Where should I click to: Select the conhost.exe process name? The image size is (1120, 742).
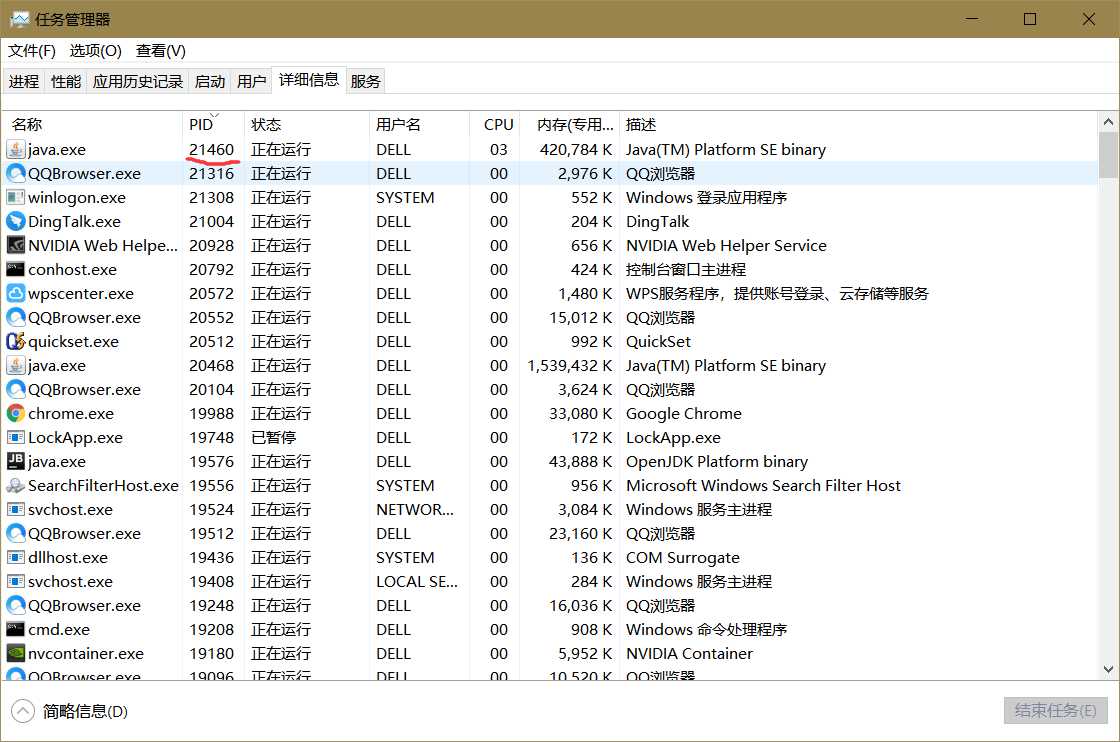point(72,269)
